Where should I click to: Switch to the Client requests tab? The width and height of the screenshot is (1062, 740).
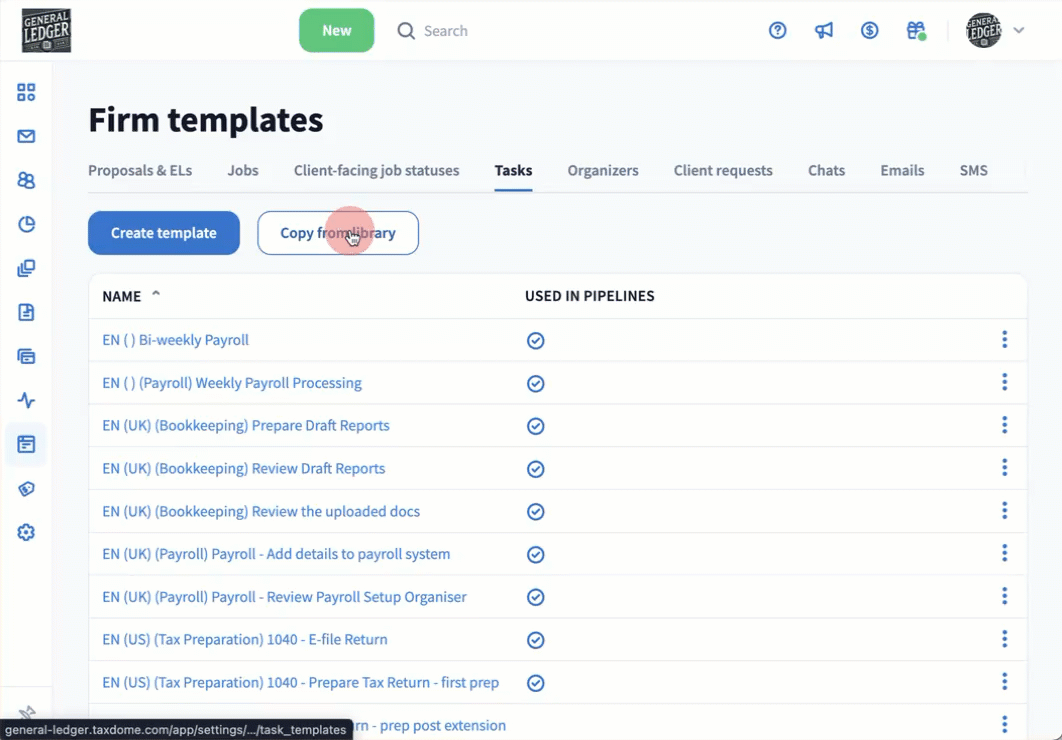point(723,171)
